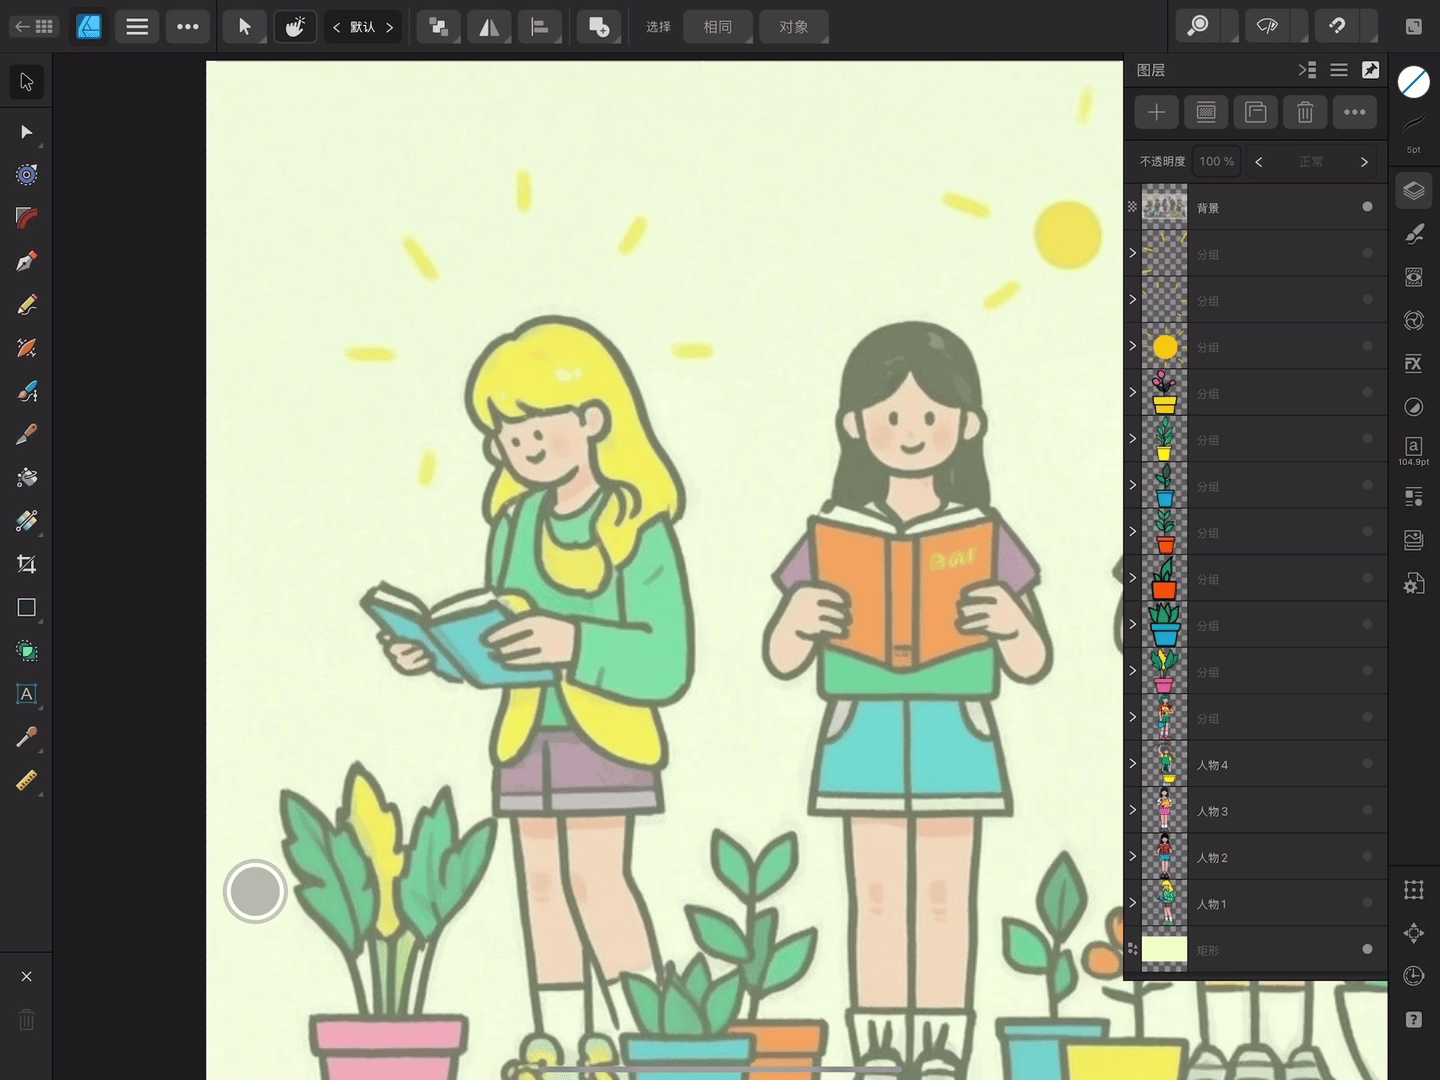Select the Vector Brush tool
The image size is (1440, 1080).
click(x=26, y=347)
